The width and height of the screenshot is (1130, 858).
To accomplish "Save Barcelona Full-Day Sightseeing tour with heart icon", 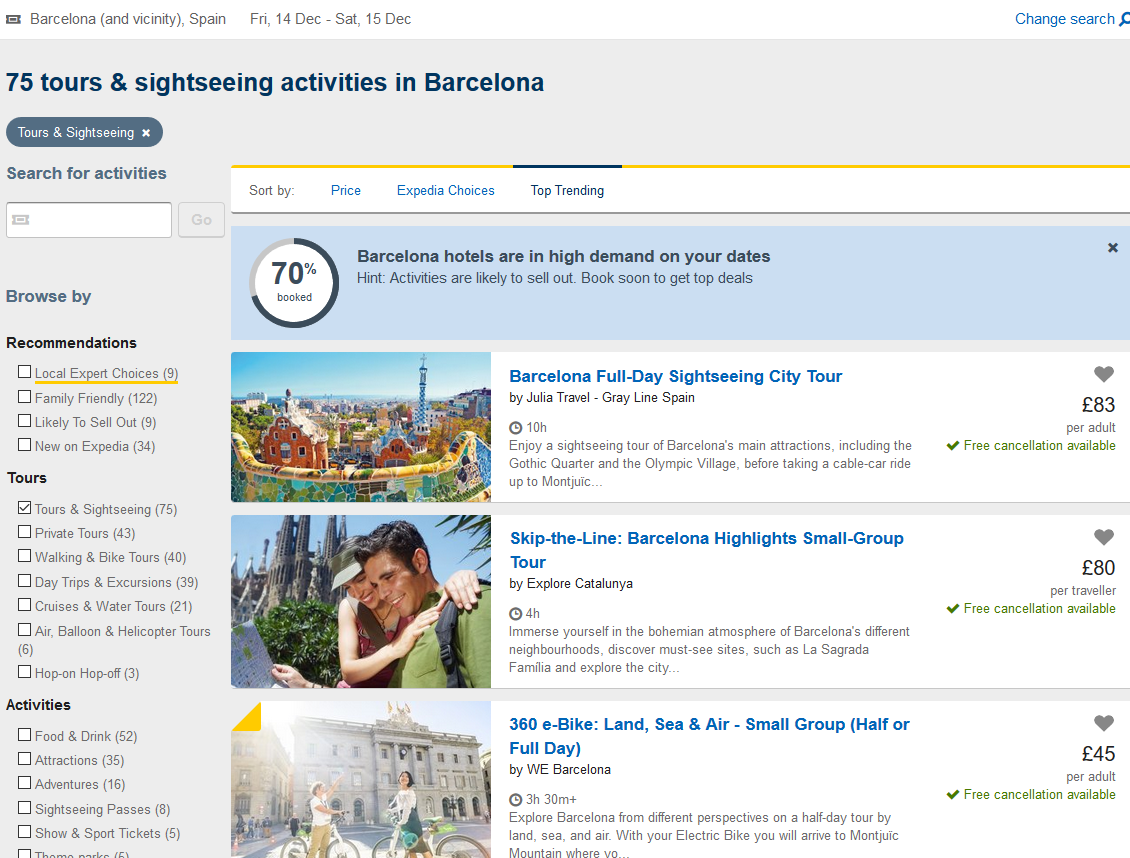I will (1103, 375).
